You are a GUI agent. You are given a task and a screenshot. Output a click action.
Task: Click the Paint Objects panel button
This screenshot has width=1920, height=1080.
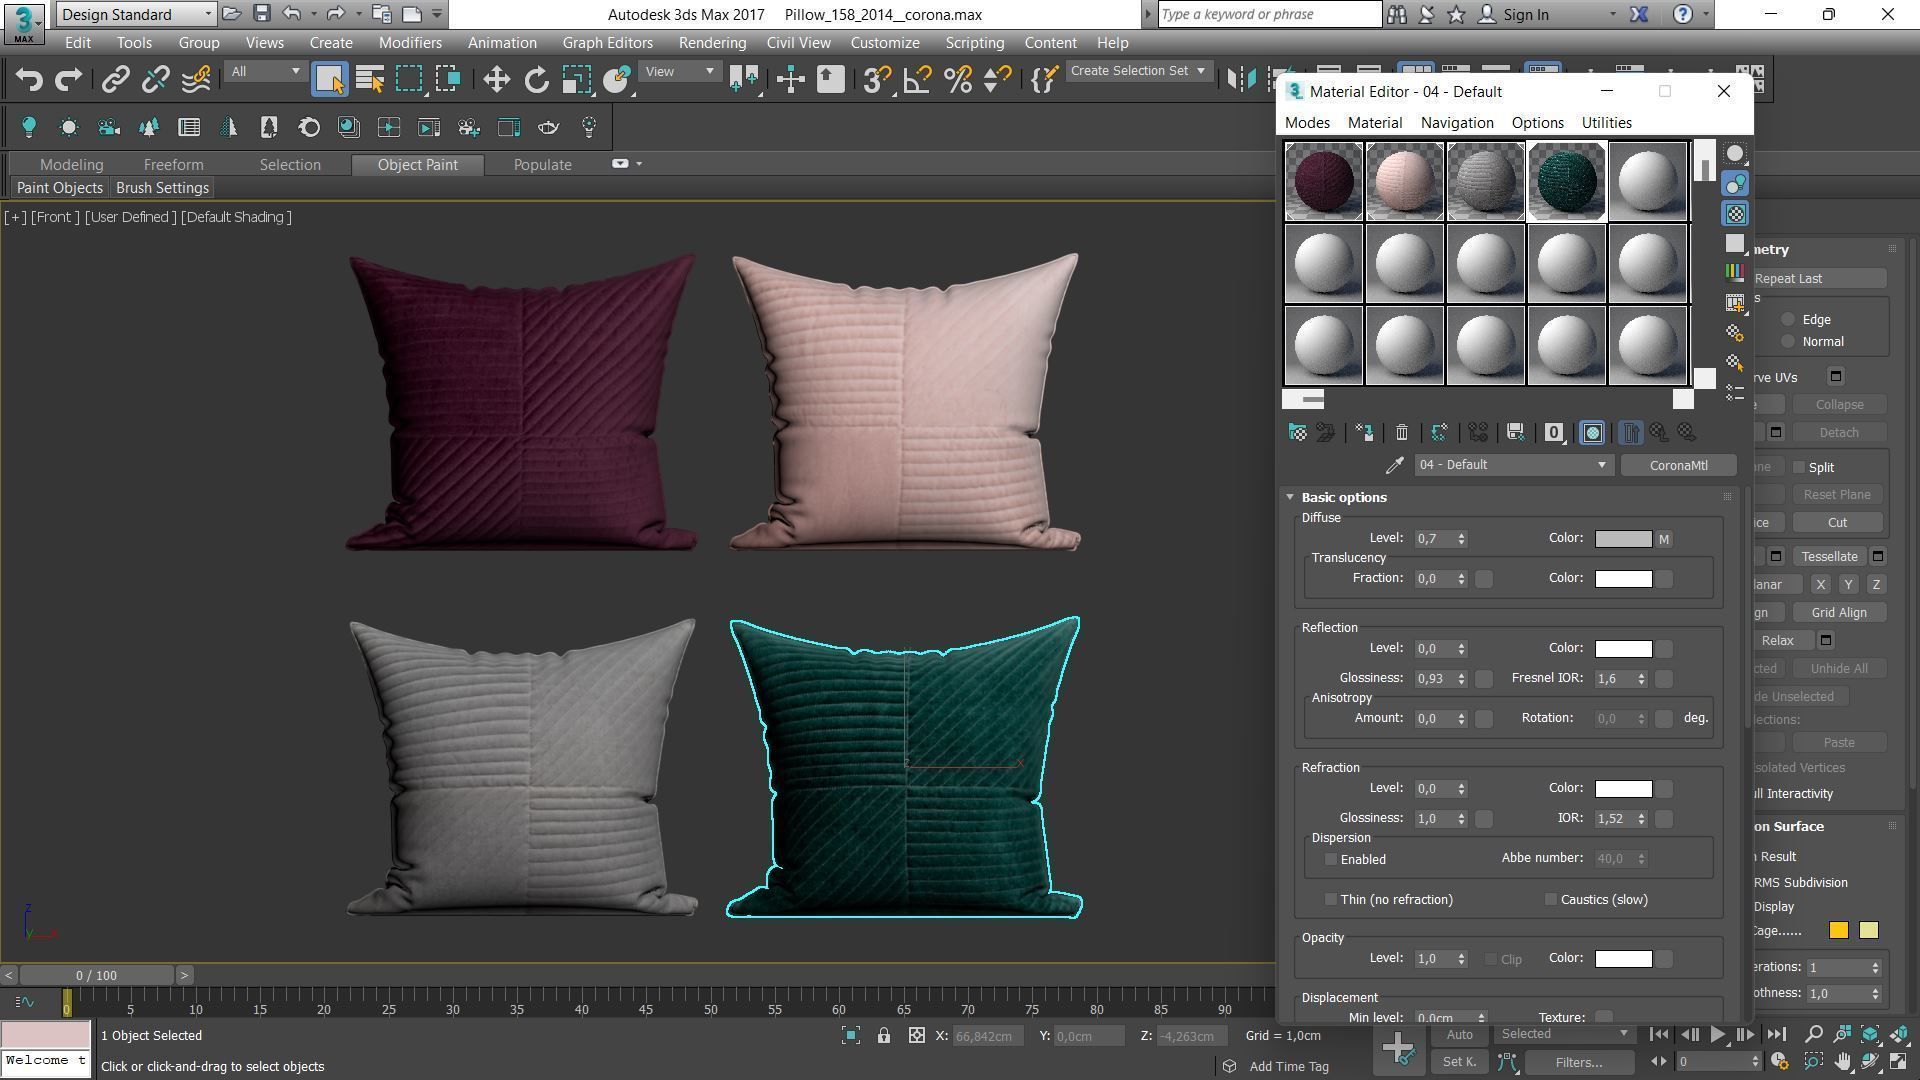point(60,188)
